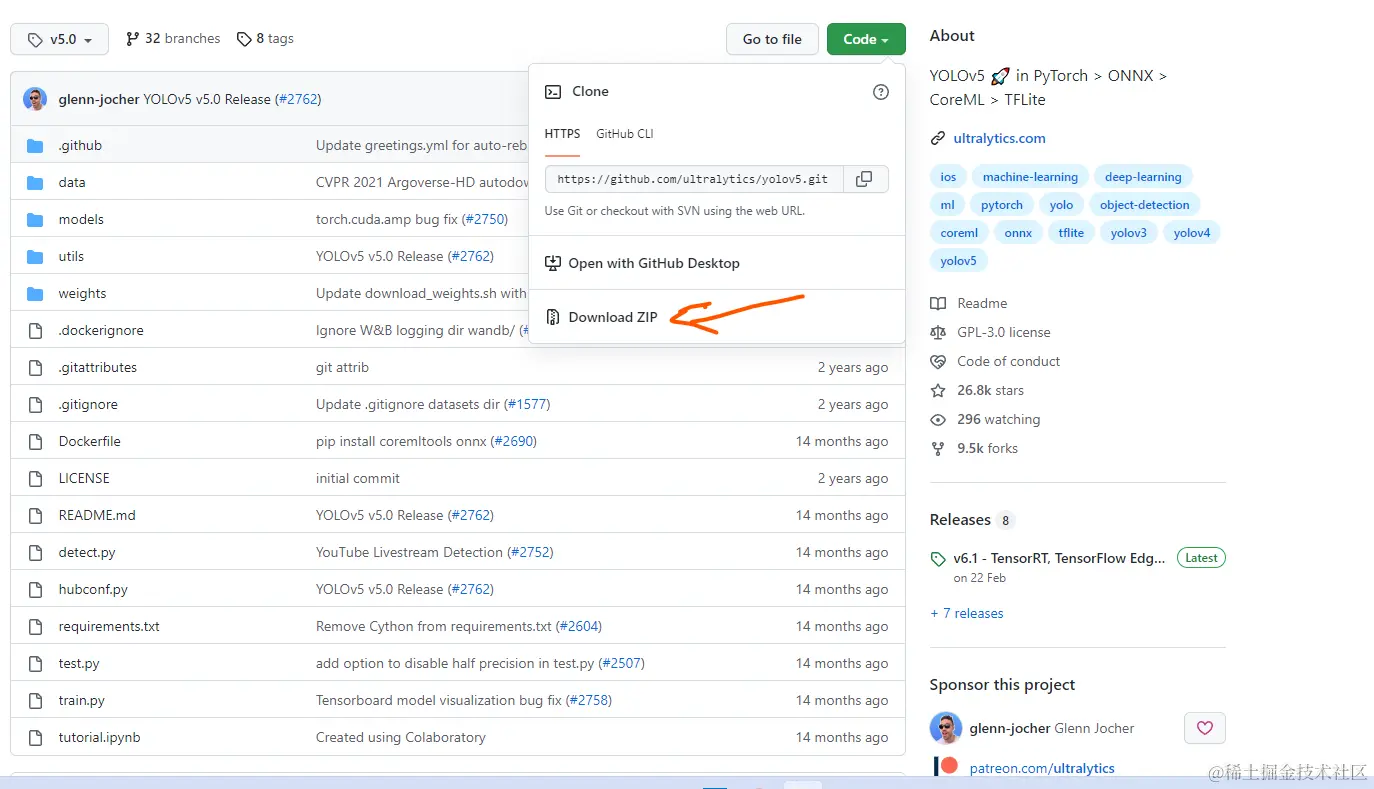Switch to the HTTPS clone tab
This screenshot has height=789, width=1374.
(x=563, y=134)
